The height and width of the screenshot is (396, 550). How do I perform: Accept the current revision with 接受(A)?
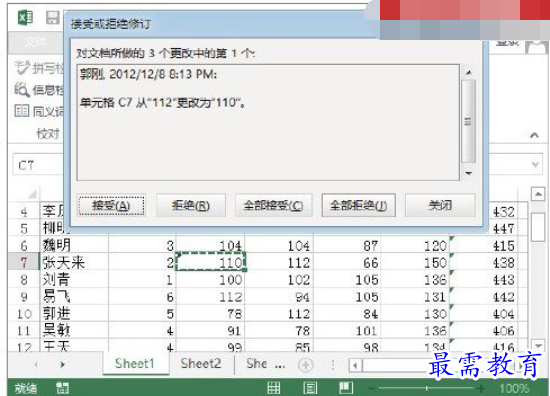(x=111, y=205)
